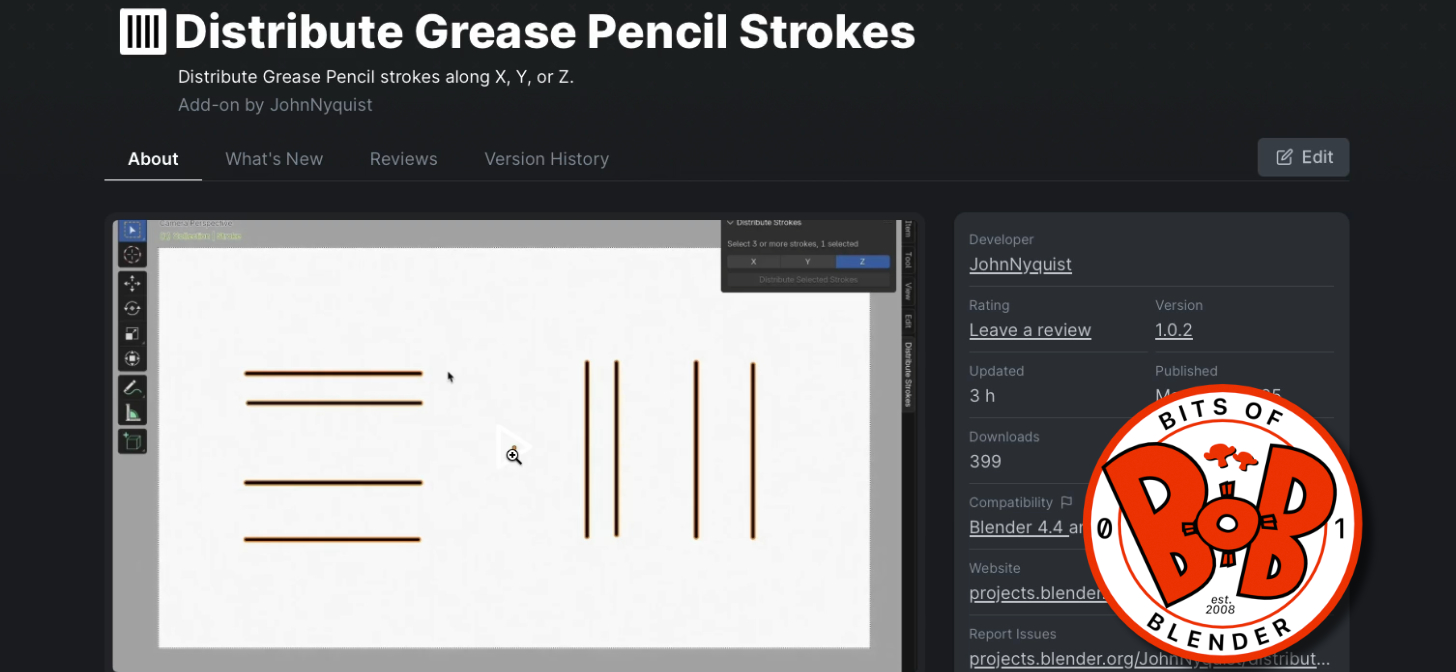Click the 'Distribute Grease Pencil Strokes' page title

(x=545, y=32)
